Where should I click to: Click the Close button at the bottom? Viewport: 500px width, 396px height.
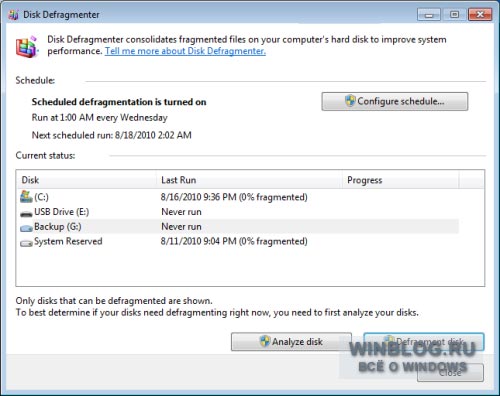[x=450, y=373]
